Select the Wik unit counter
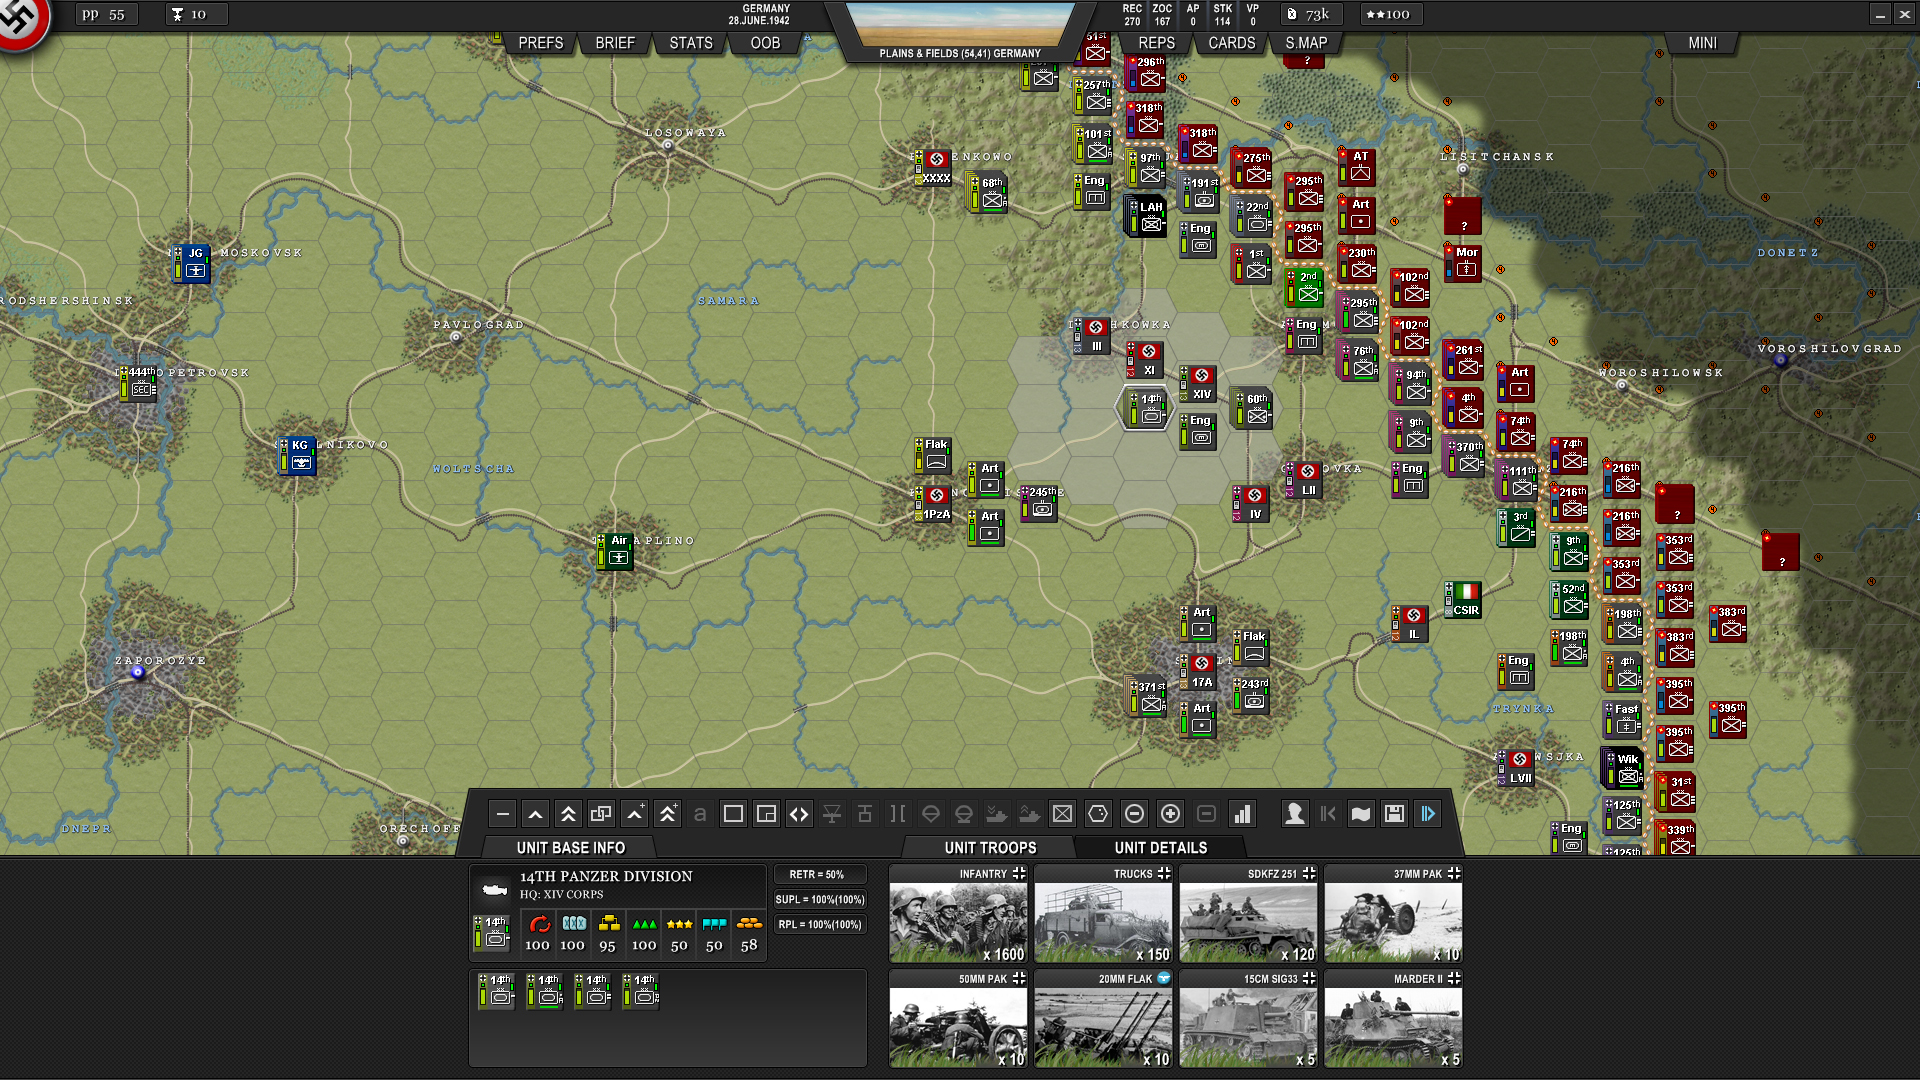Screen dimensions: 1920x1080 click(x=1624, y=768)
